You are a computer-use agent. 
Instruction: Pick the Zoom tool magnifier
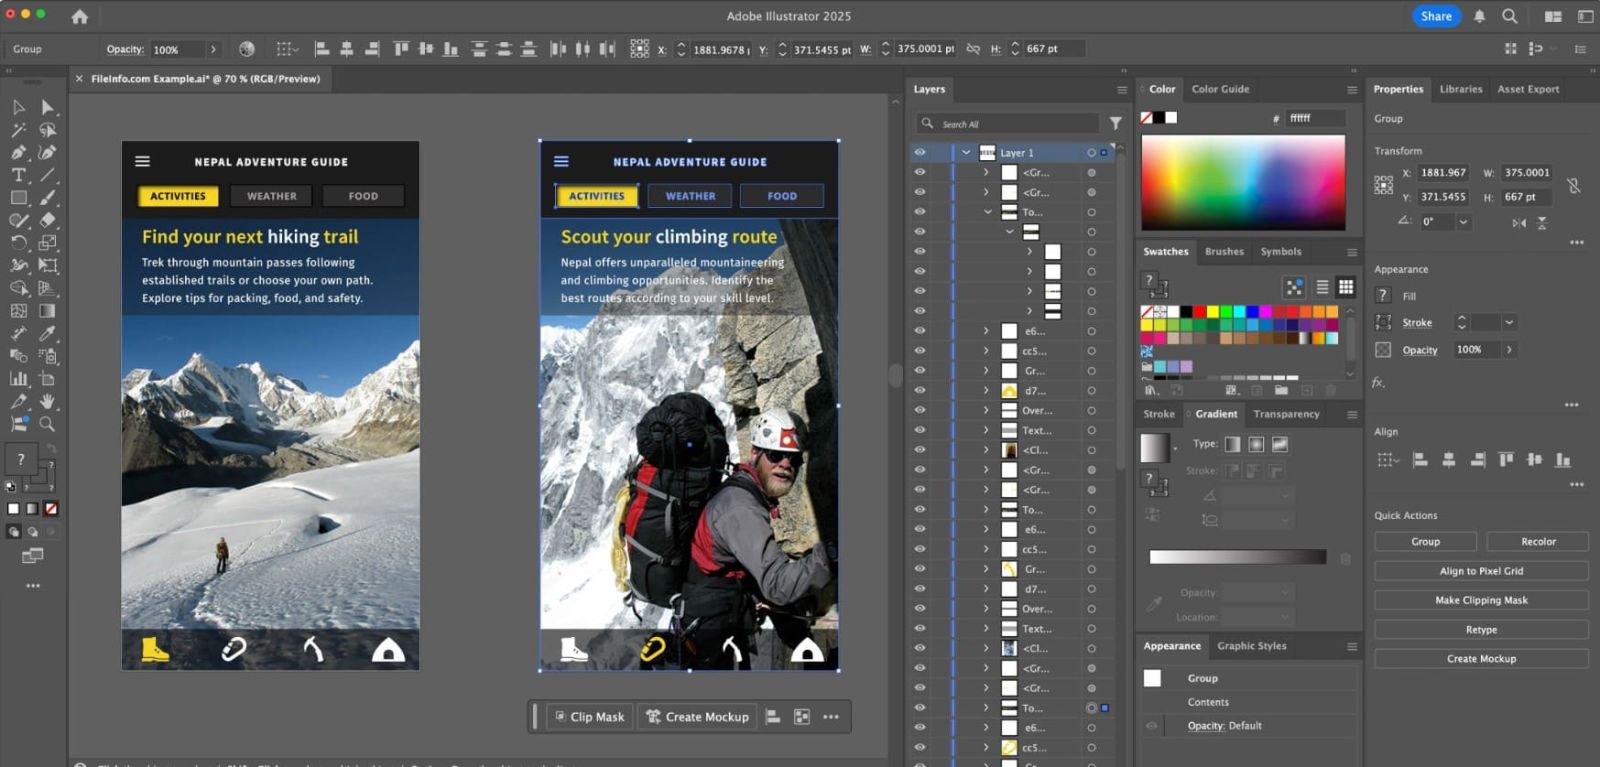pos(47,424)
